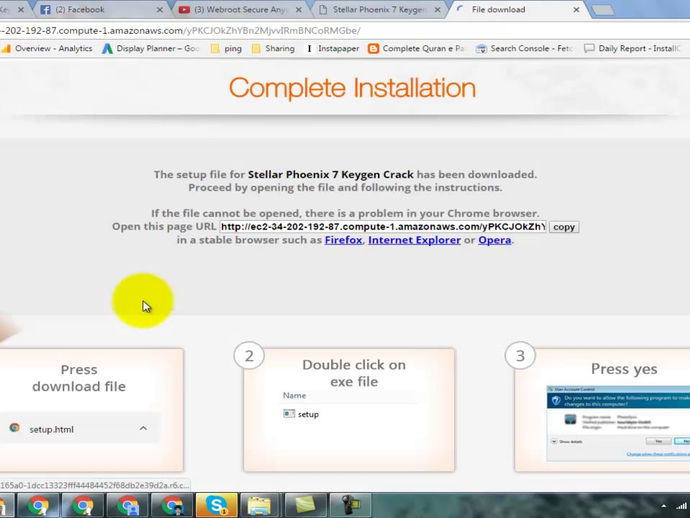Open the Sharing bookmark folder
This screenshot has width=690, height=518.
[x=273, y=48]
